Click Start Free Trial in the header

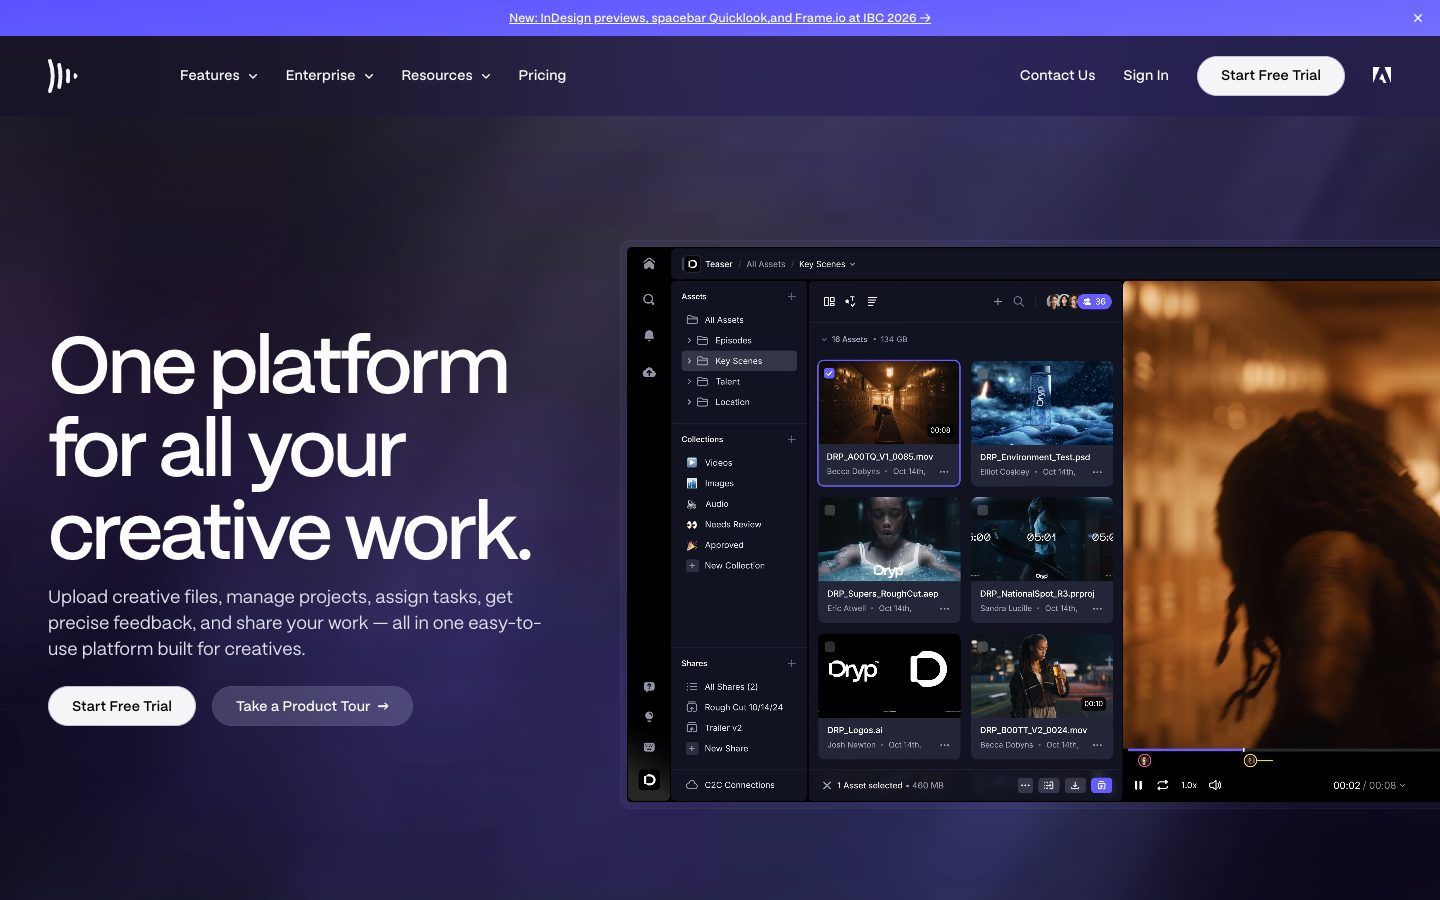[x=1270, y=75]
